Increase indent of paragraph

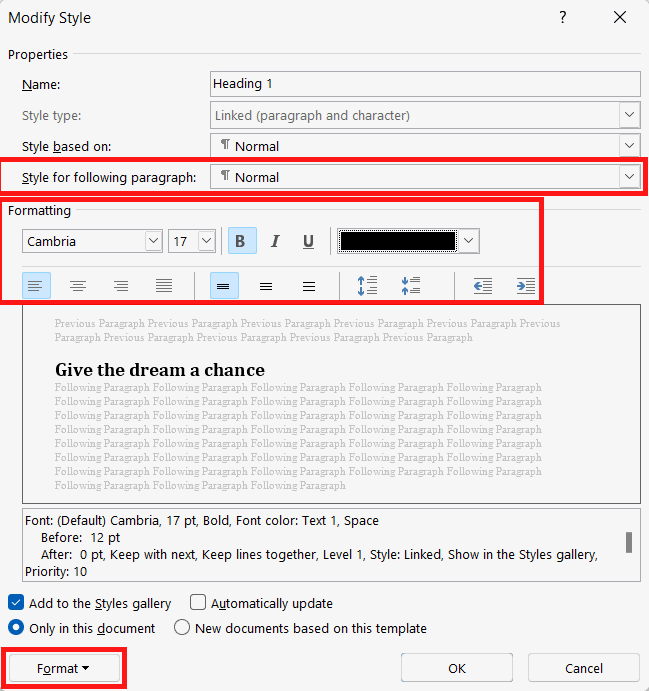[x=525, y=286]
